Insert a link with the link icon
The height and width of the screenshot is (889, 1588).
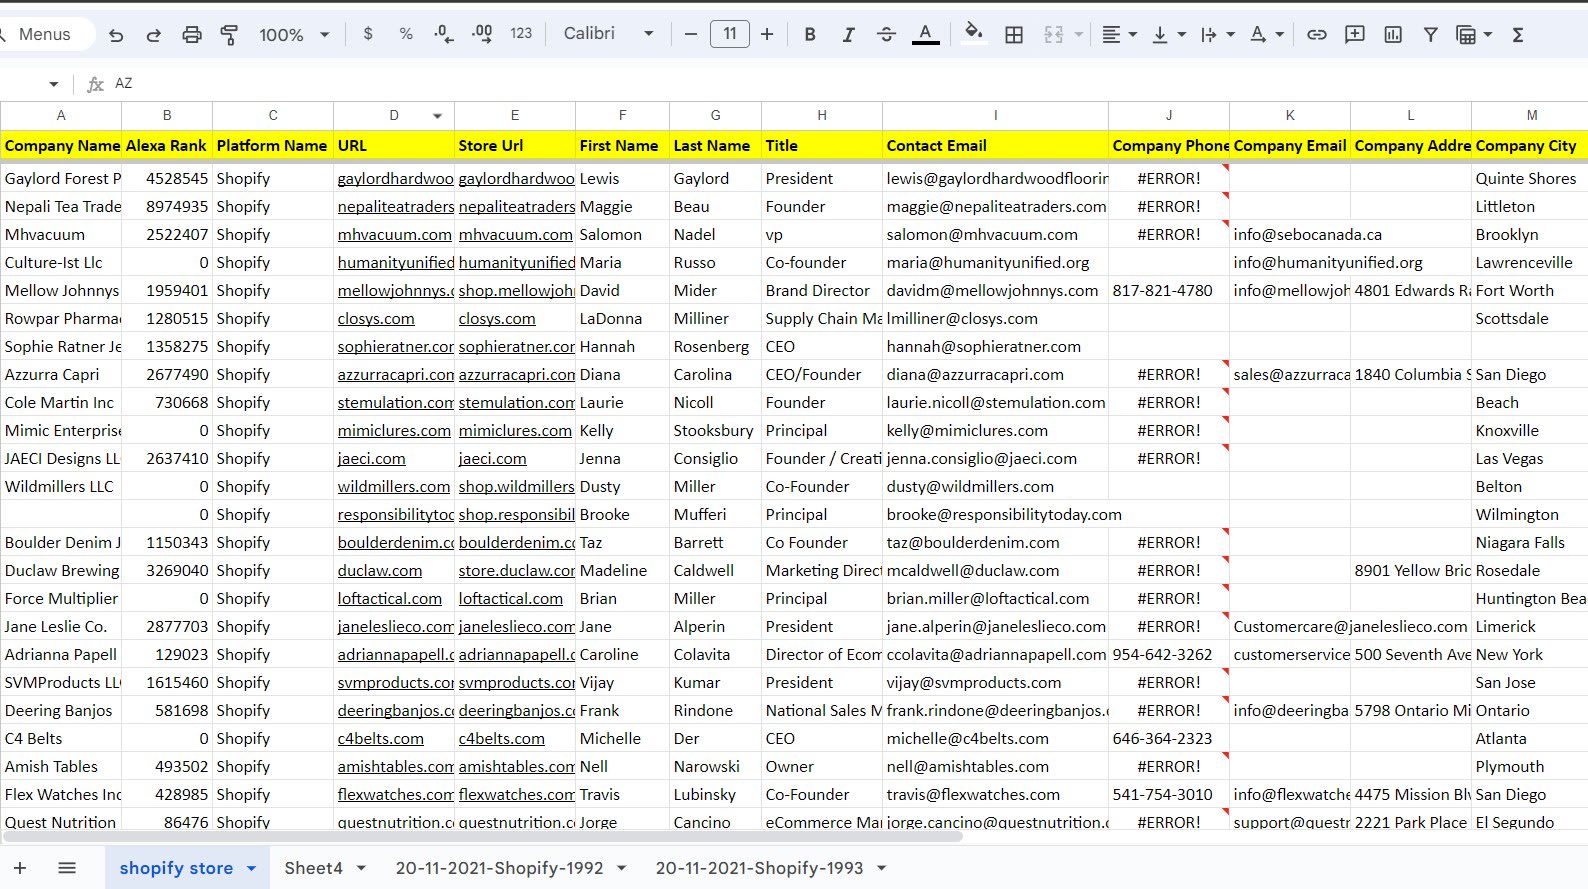1317,34
